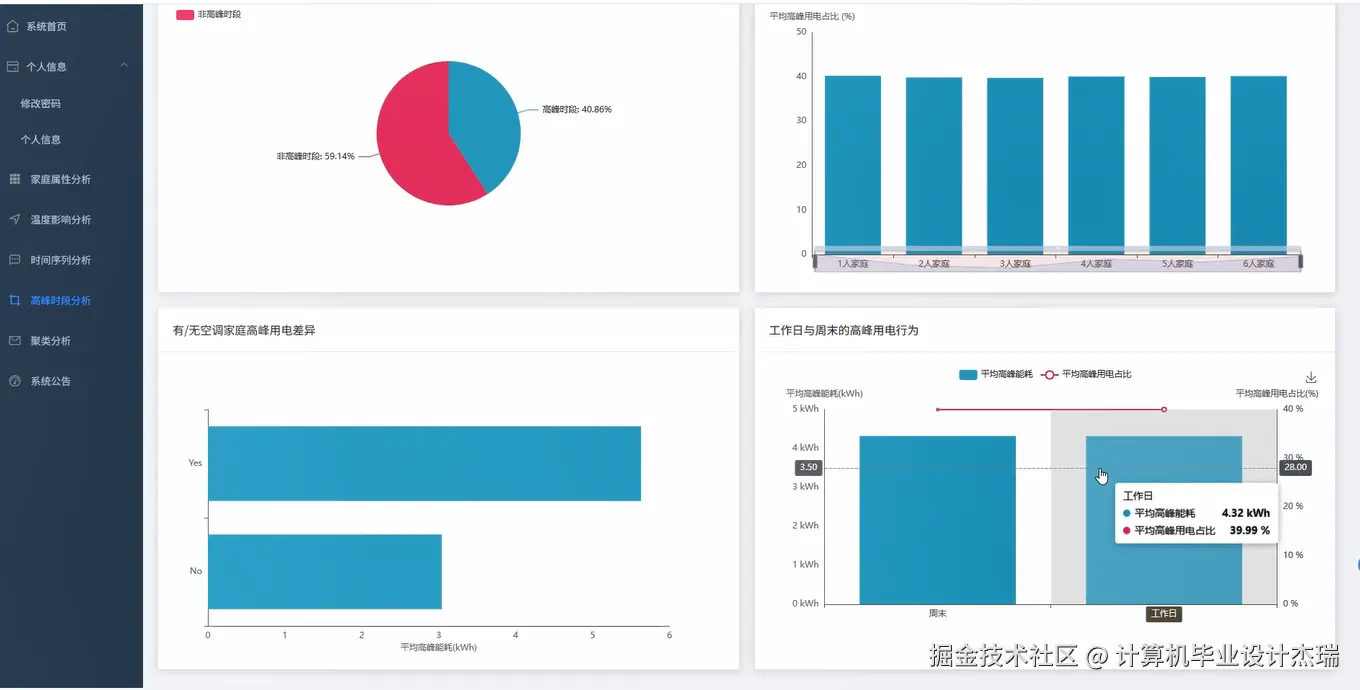This screenshot has height=690, width=1360.
Task: Click the 平均高峰用电占比 (%) axis title
Action: pos(812,16)
